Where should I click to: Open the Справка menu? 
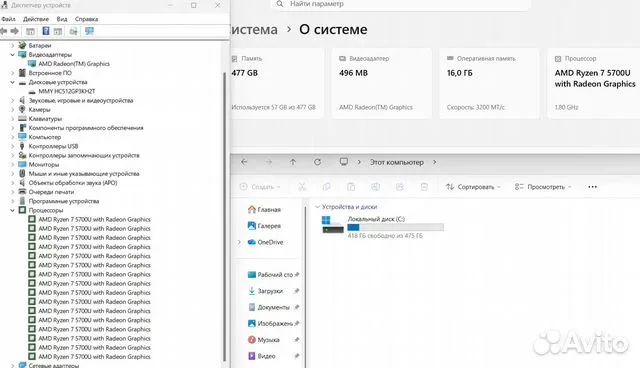click(86, 19)
